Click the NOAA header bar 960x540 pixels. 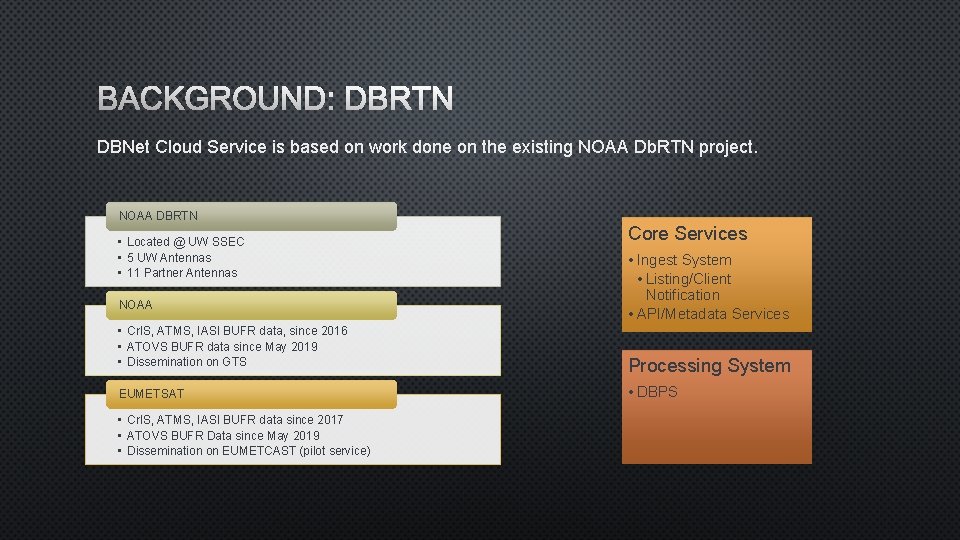[251, 305]
